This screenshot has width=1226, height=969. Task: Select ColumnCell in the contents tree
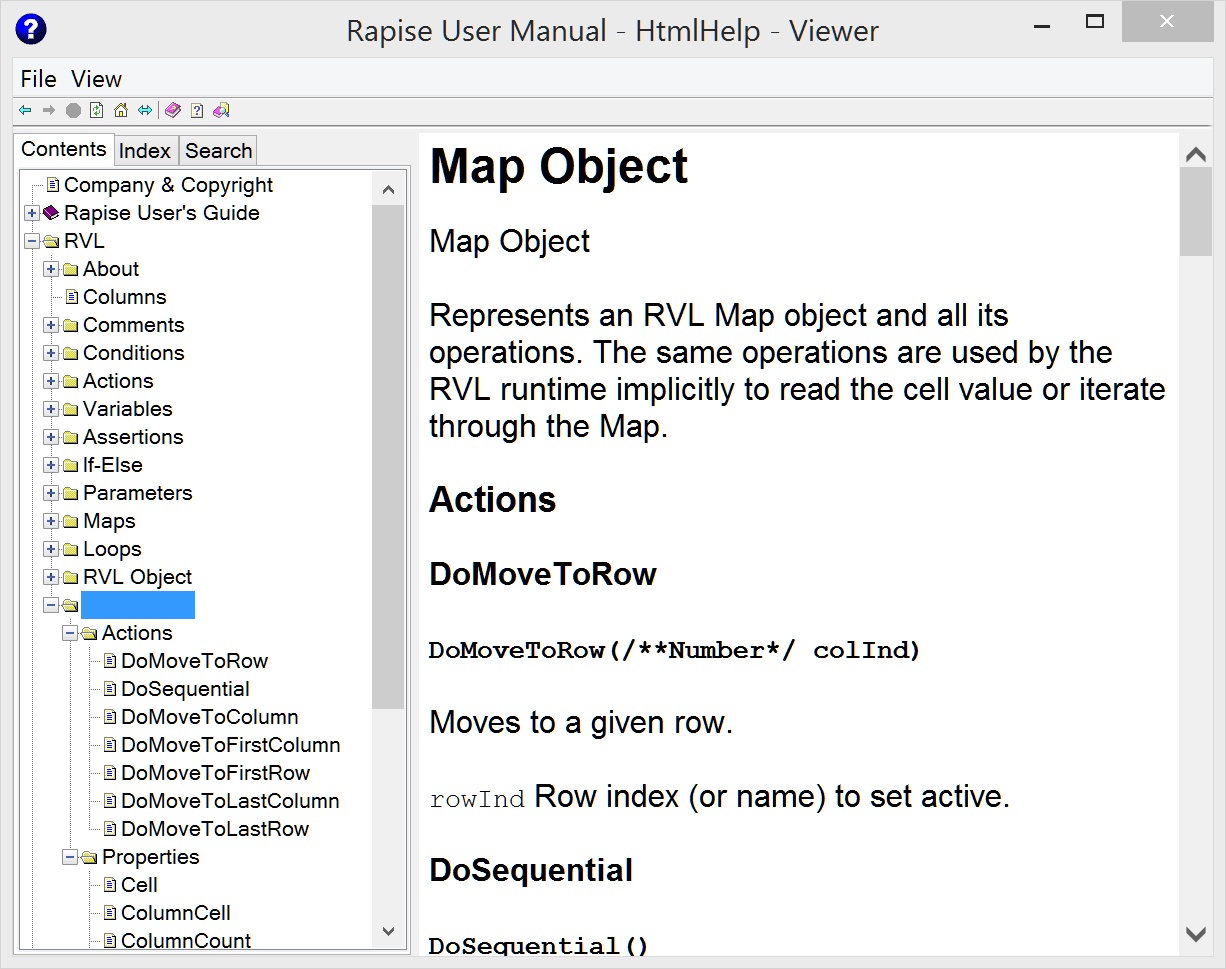(175, 913)
